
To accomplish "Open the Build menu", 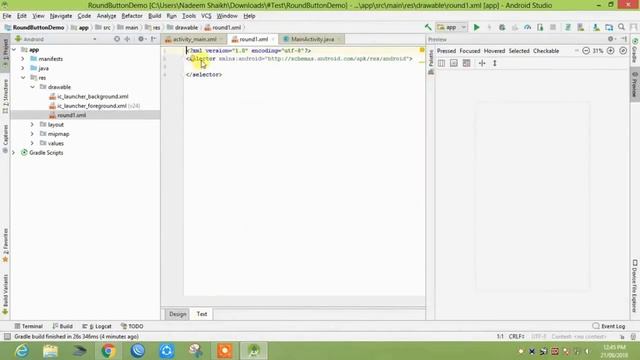I will coord(154,16).
